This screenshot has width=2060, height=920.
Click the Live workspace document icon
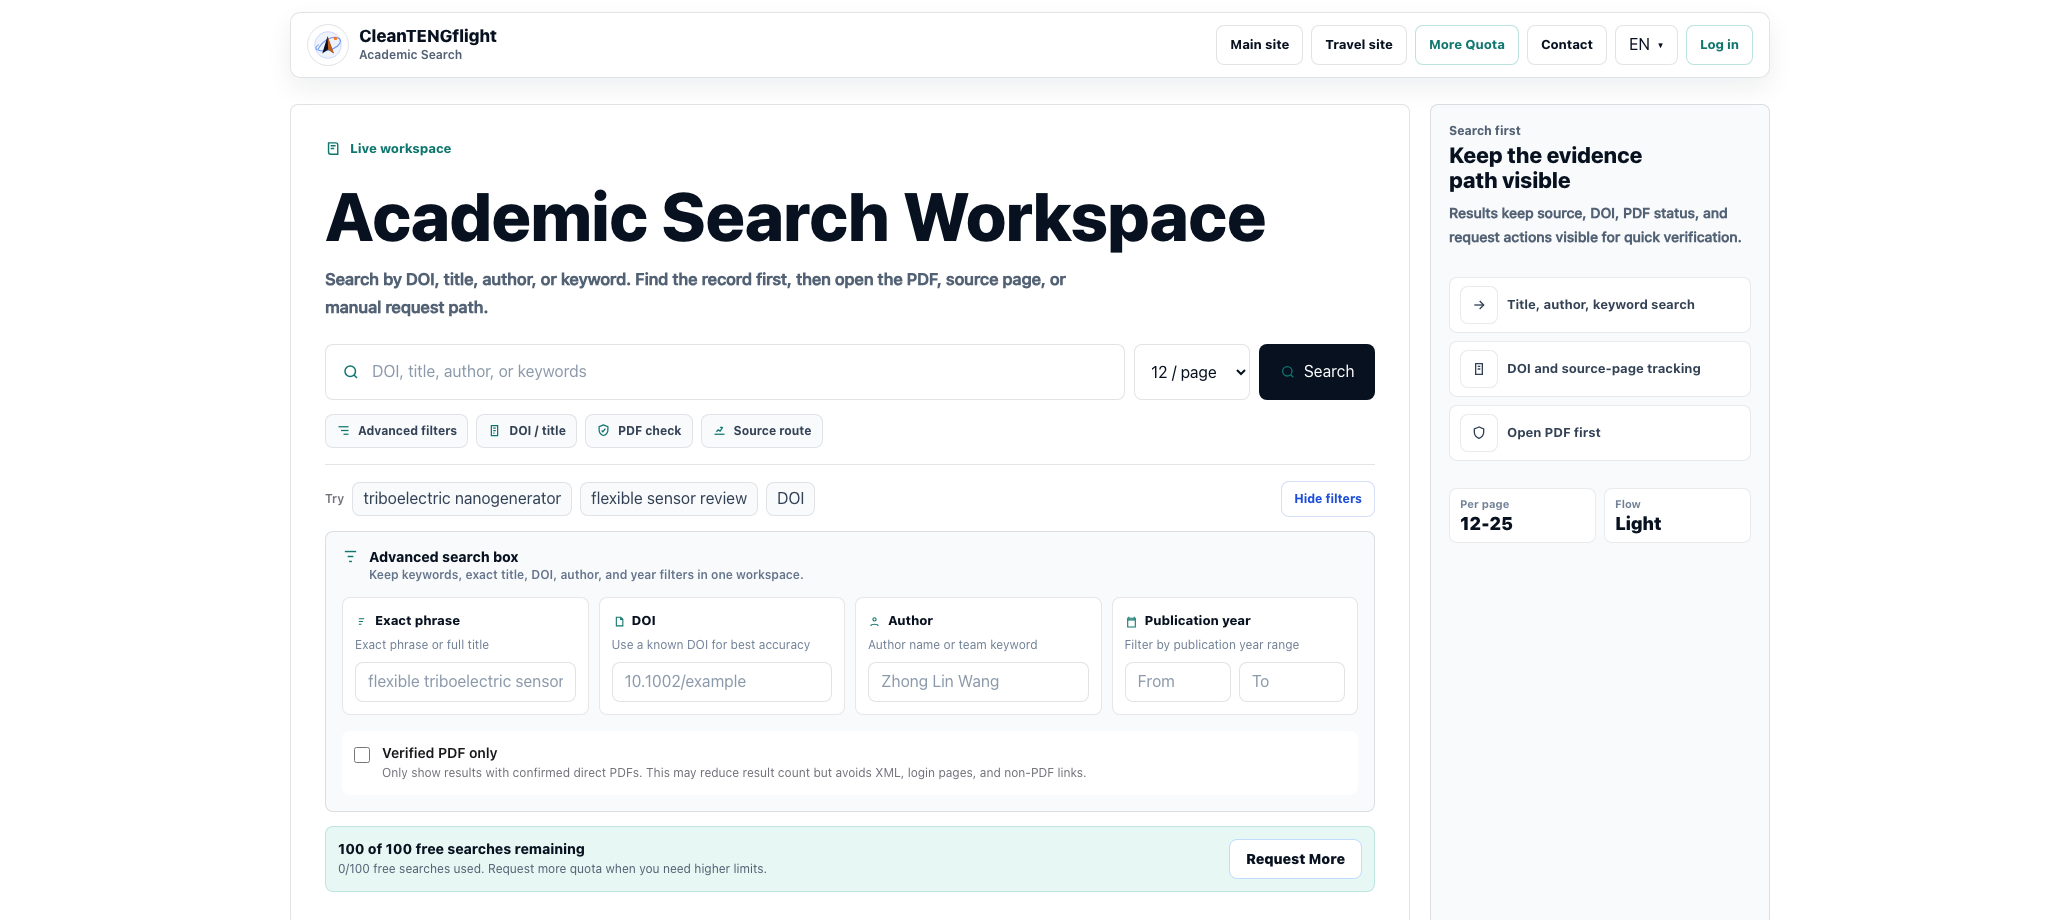333,149
